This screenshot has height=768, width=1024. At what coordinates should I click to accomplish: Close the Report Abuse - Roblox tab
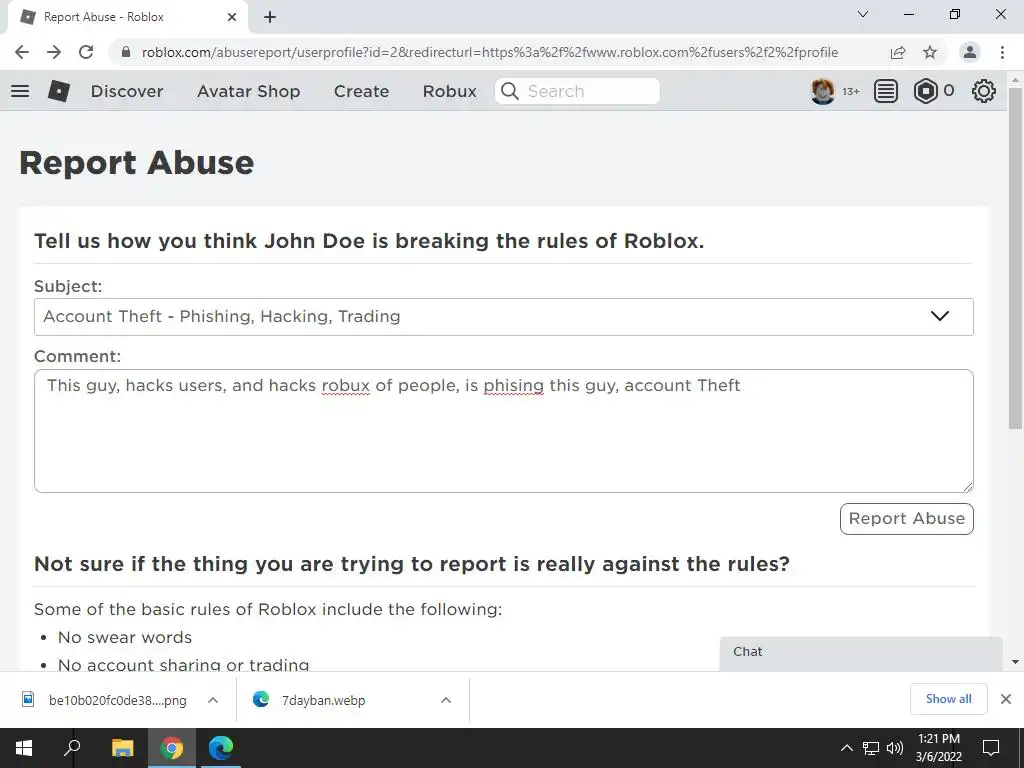pyautogui.click(x=232, y=17)
